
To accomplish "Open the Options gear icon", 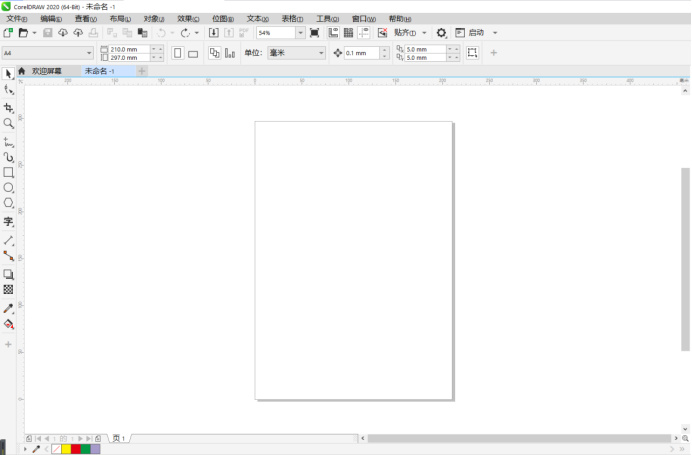I will coord(441,33).
